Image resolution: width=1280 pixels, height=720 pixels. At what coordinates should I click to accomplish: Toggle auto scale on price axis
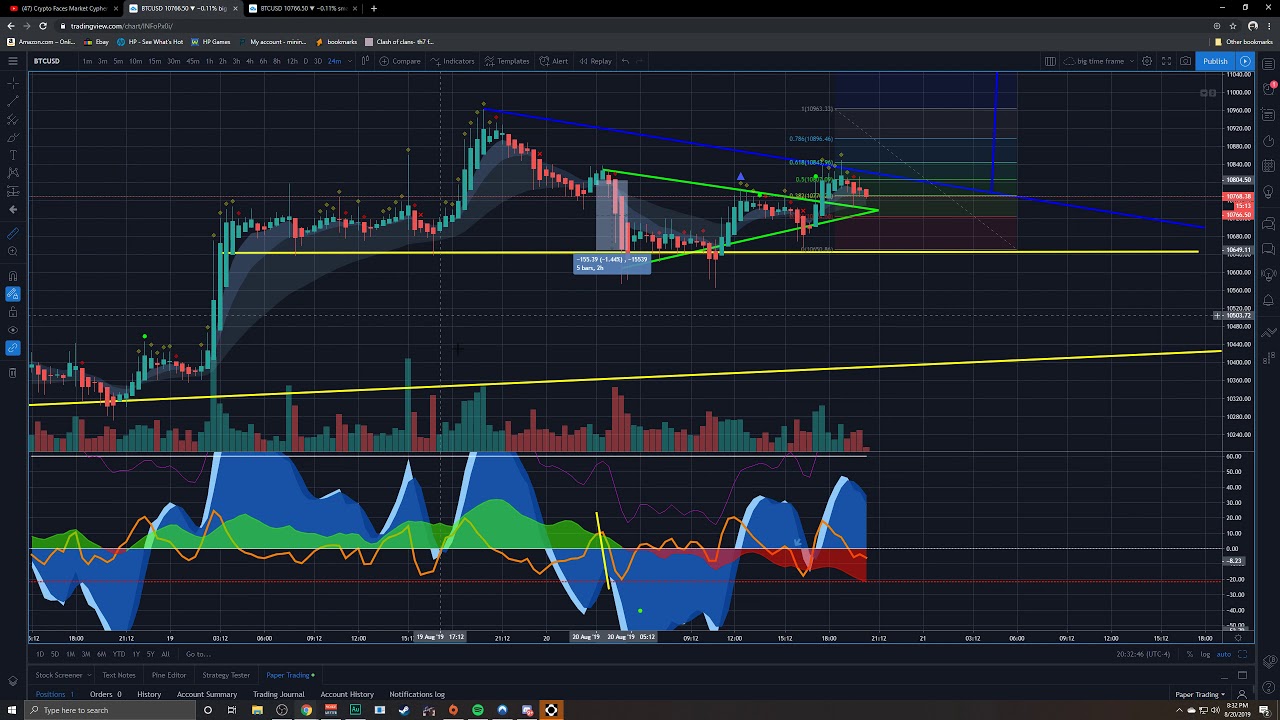pyautogui.click(x=1224, y=654)
